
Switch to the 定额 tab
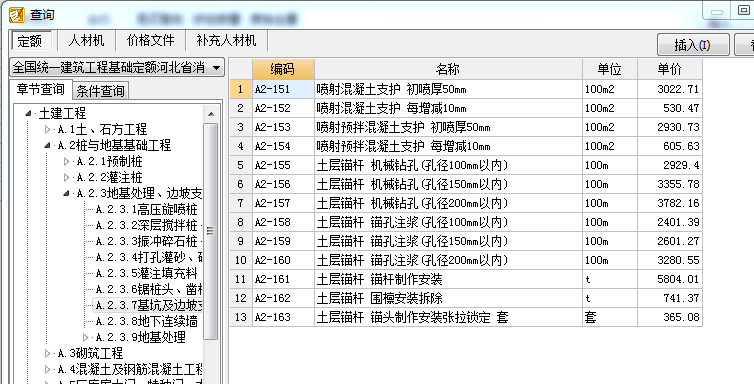click(30, 41)
